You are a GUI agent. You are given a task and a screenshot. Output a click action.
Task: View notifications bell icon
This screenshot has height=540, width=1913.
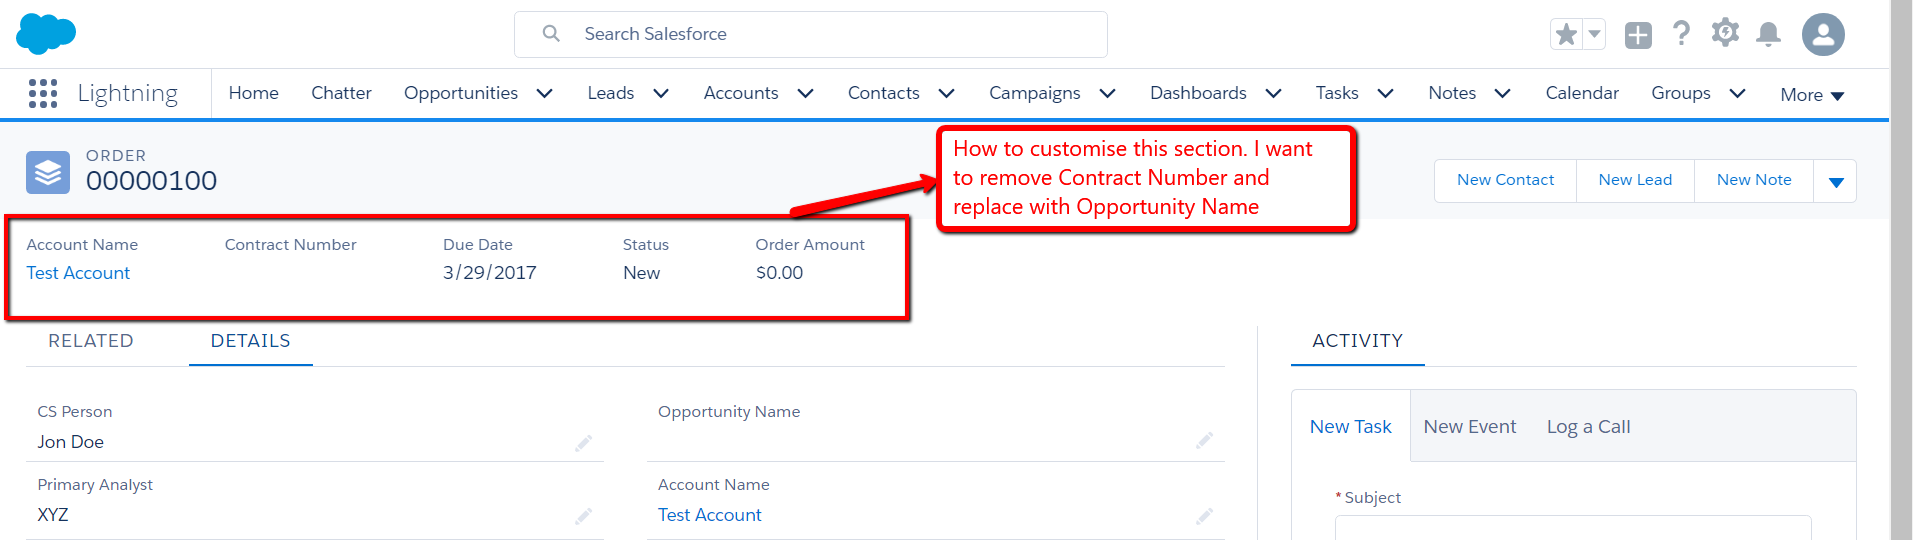pyautogui.click(x=1768, y=34)
